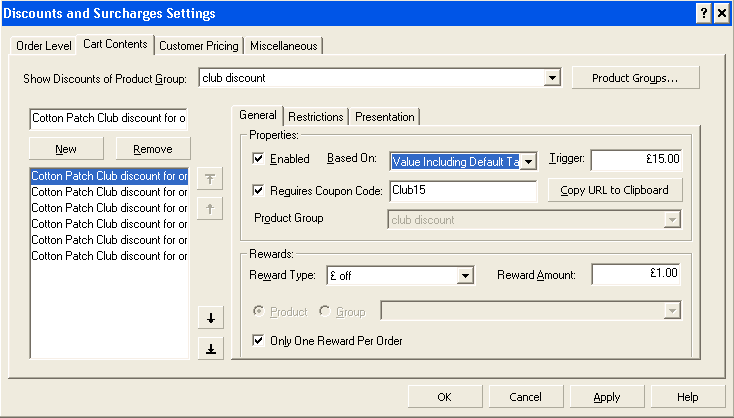This screenshot has width=734, height=418.
Task: Open the Reward Type dropdown
Action: click(465, 276)
